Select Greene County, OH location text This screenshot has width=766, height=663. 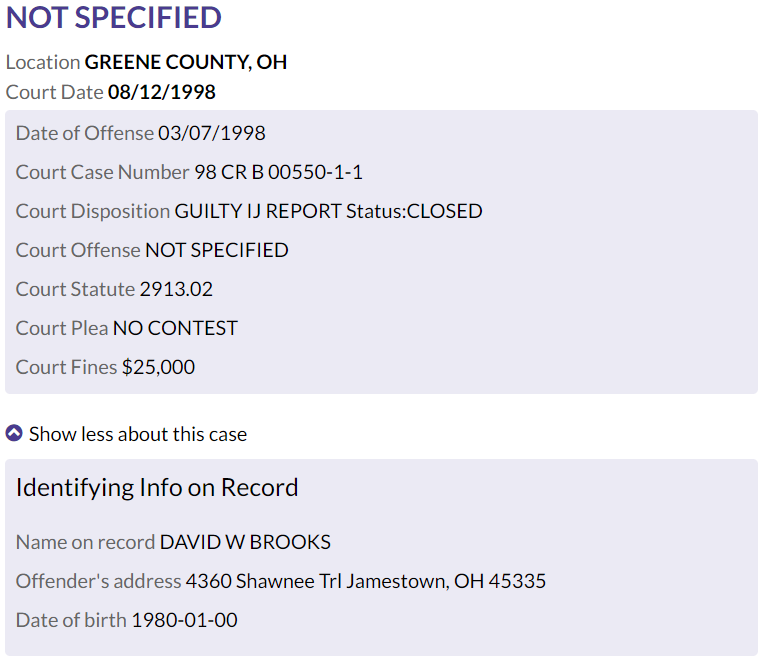pos(186,63)
